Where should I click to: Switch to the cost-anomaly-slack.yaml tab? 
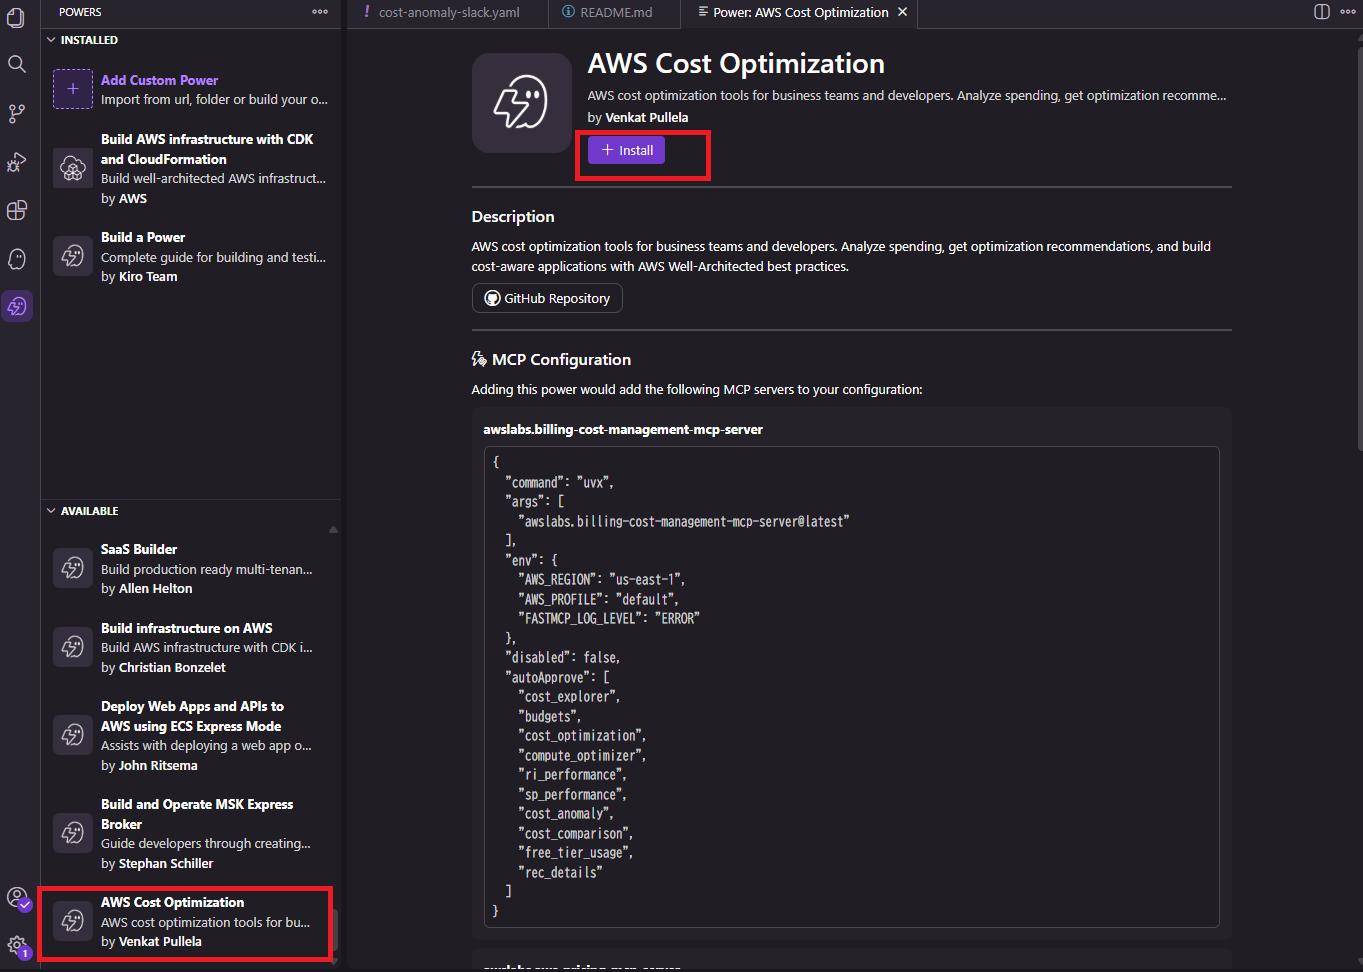[448, 12]
